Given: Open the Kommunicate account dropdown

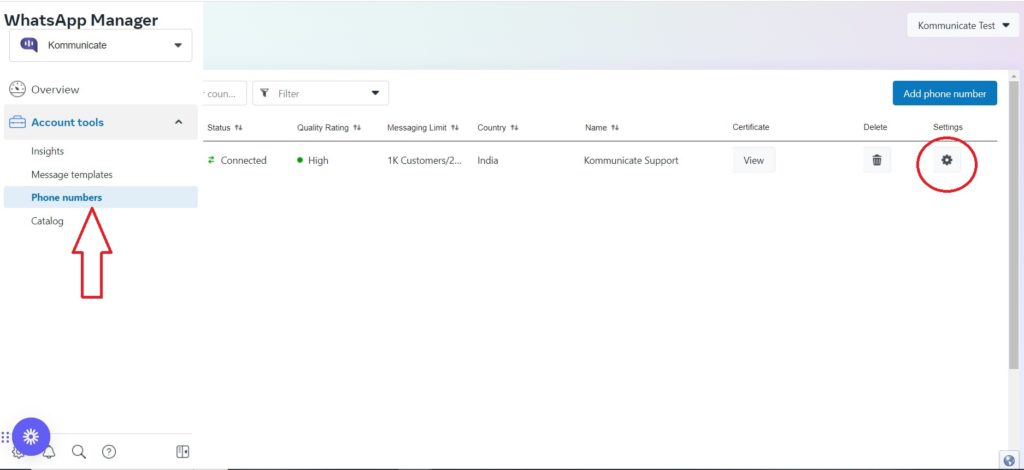Looking at the screenshot, I should [100, 45].
